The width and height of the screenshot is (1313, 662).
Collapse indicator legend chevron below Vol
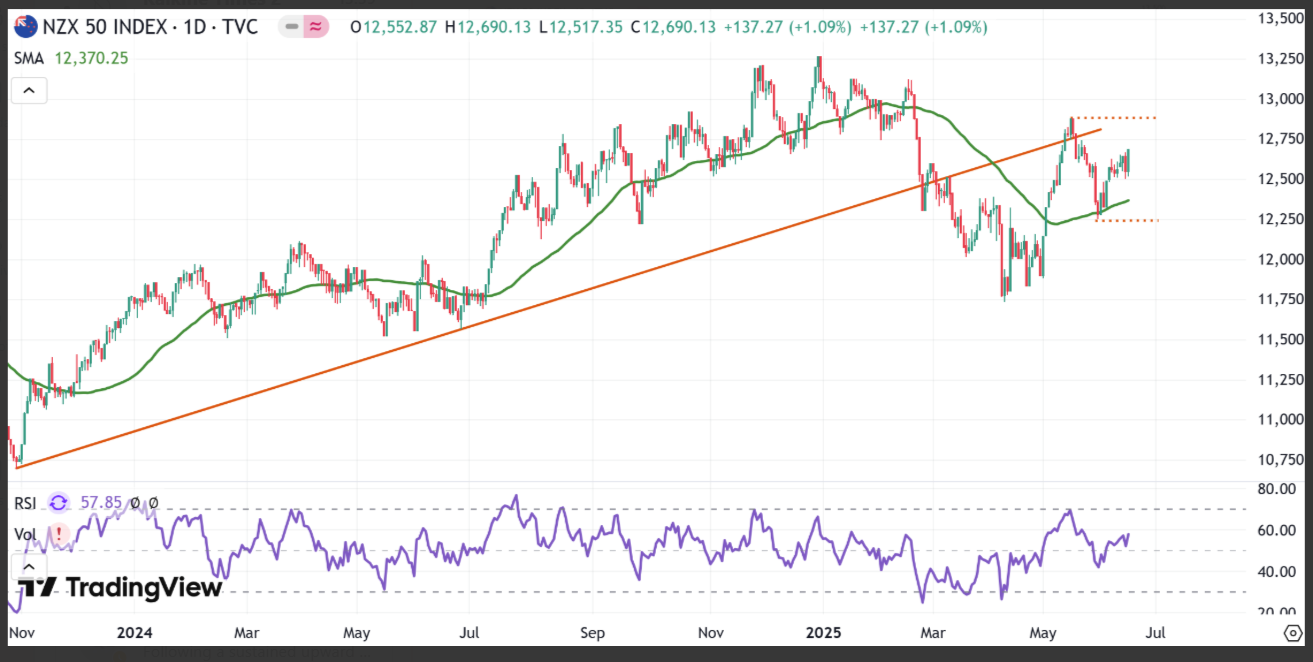(28, 566)
